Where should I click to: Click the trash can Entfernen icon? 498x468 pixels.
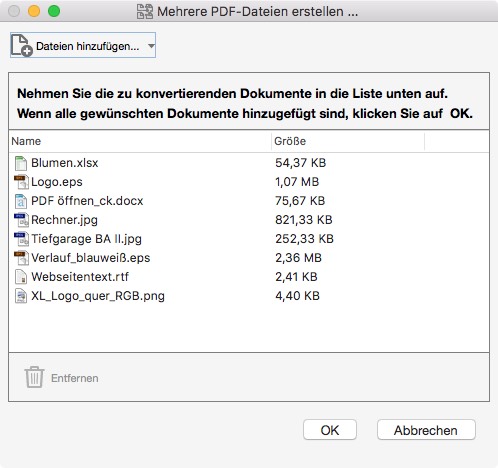point(34,377)
